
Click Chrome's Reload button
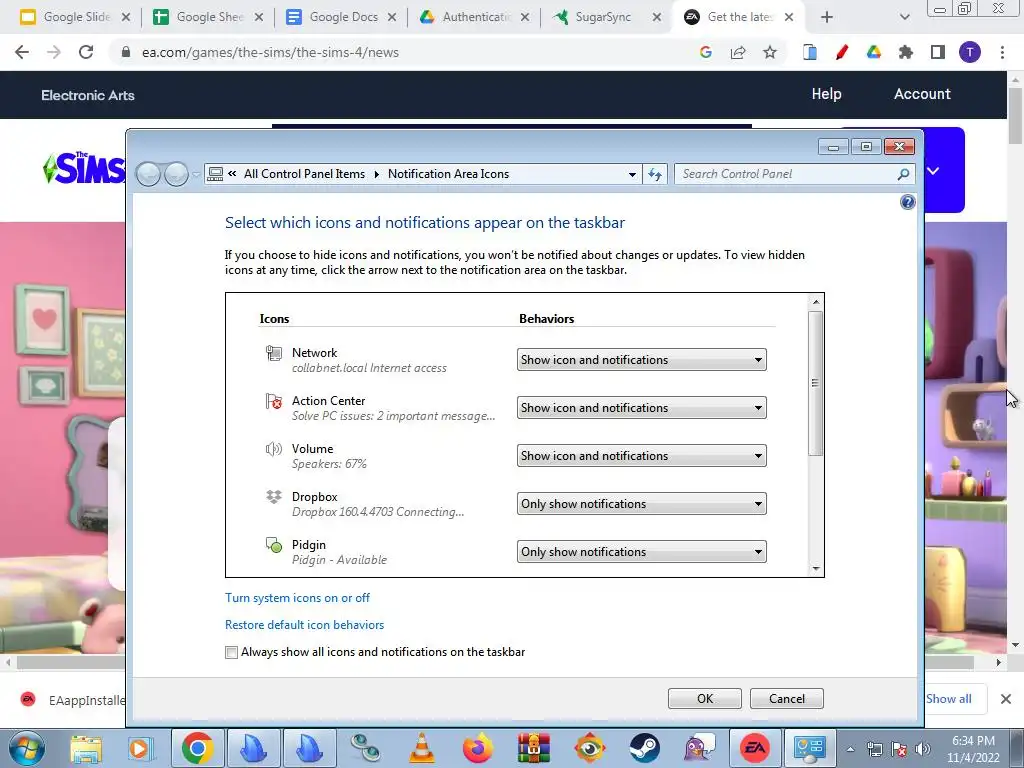[86, 52]
